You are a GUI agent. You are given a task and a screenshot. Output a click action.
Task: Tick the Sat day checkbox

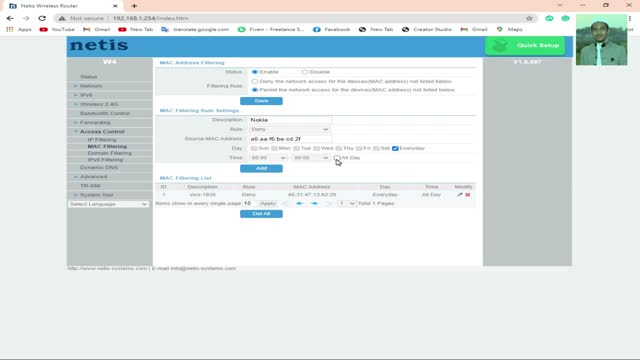(376, 148)
